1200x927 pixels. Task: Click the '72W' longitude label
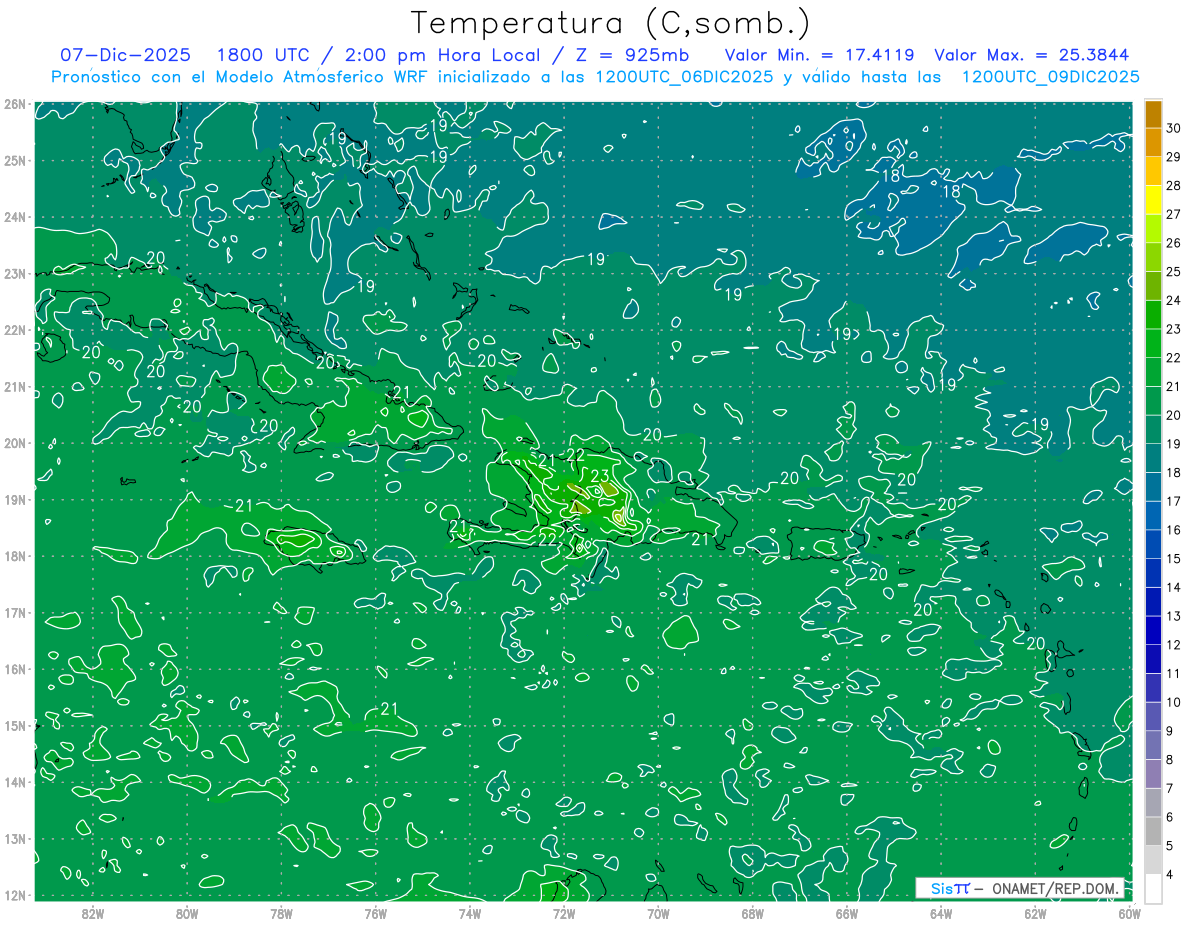pyautogui.click(x=563, y=913)
